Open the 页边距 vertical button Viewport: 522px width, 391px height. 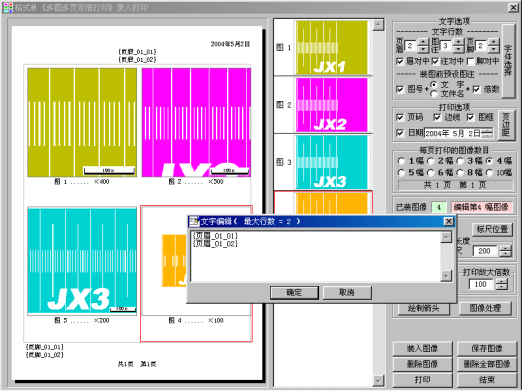[x=506, y=125]
